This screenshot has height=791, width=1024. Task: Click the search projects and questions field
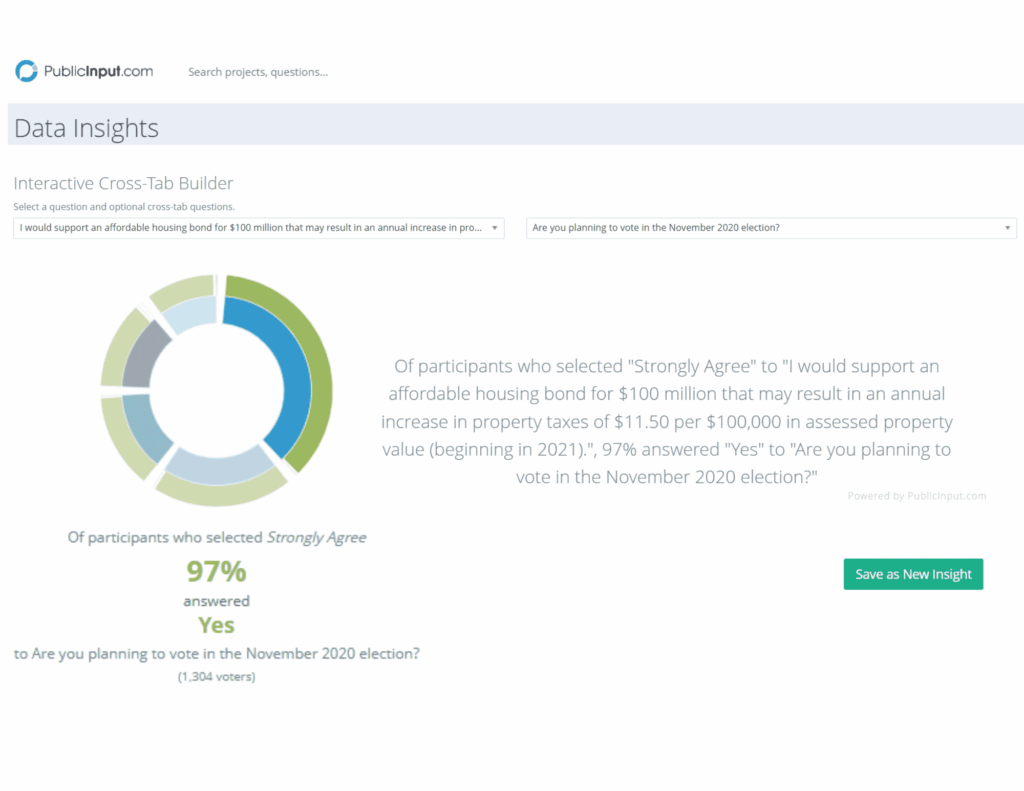click(258, 72)
